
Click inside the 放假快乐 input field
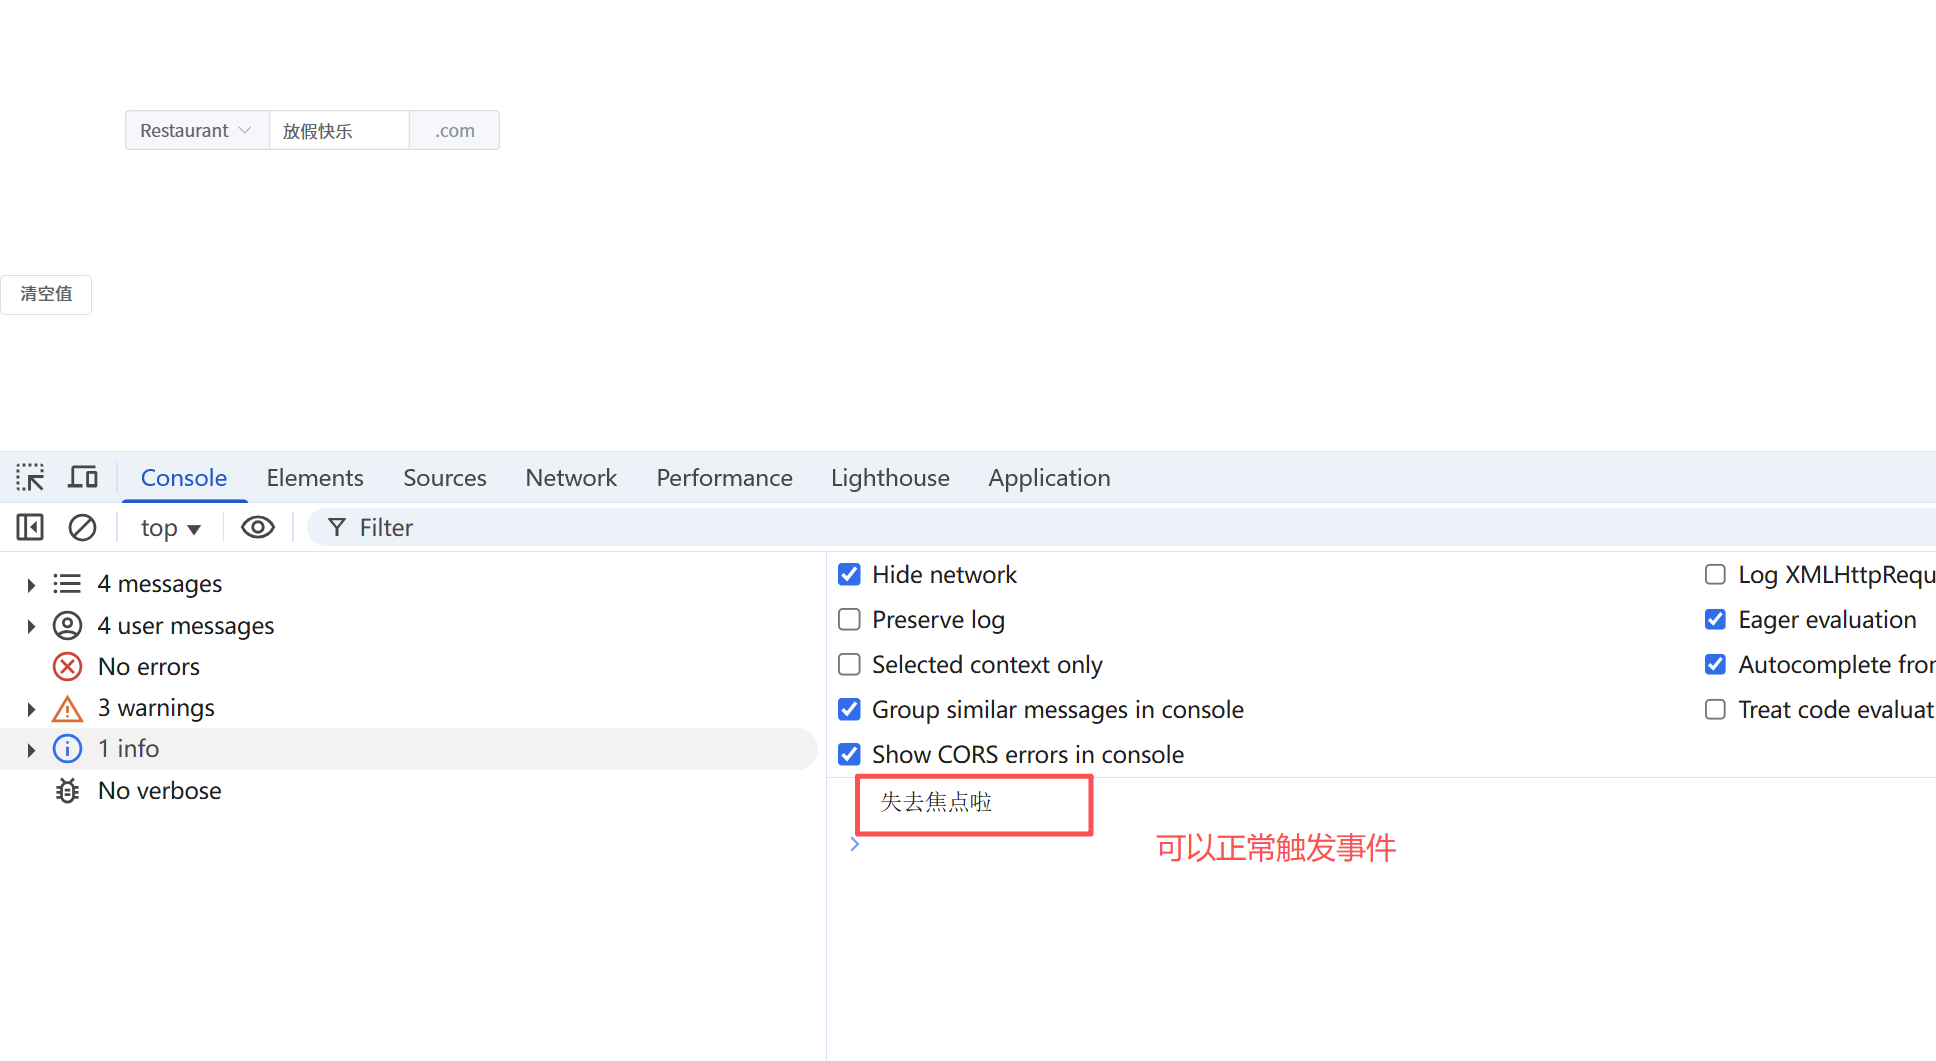[x=339, y=130]
